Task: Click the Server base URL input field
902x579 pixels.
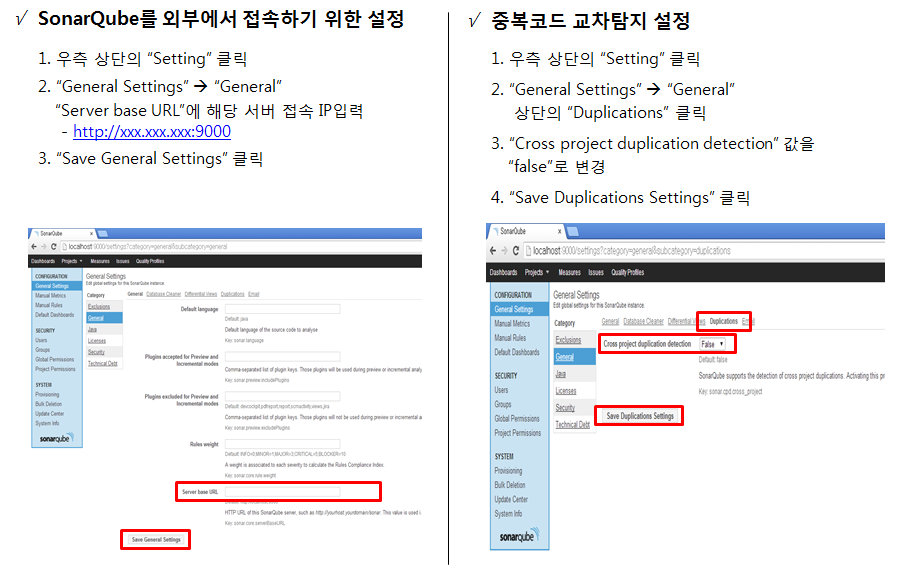Action: (282, 492)
